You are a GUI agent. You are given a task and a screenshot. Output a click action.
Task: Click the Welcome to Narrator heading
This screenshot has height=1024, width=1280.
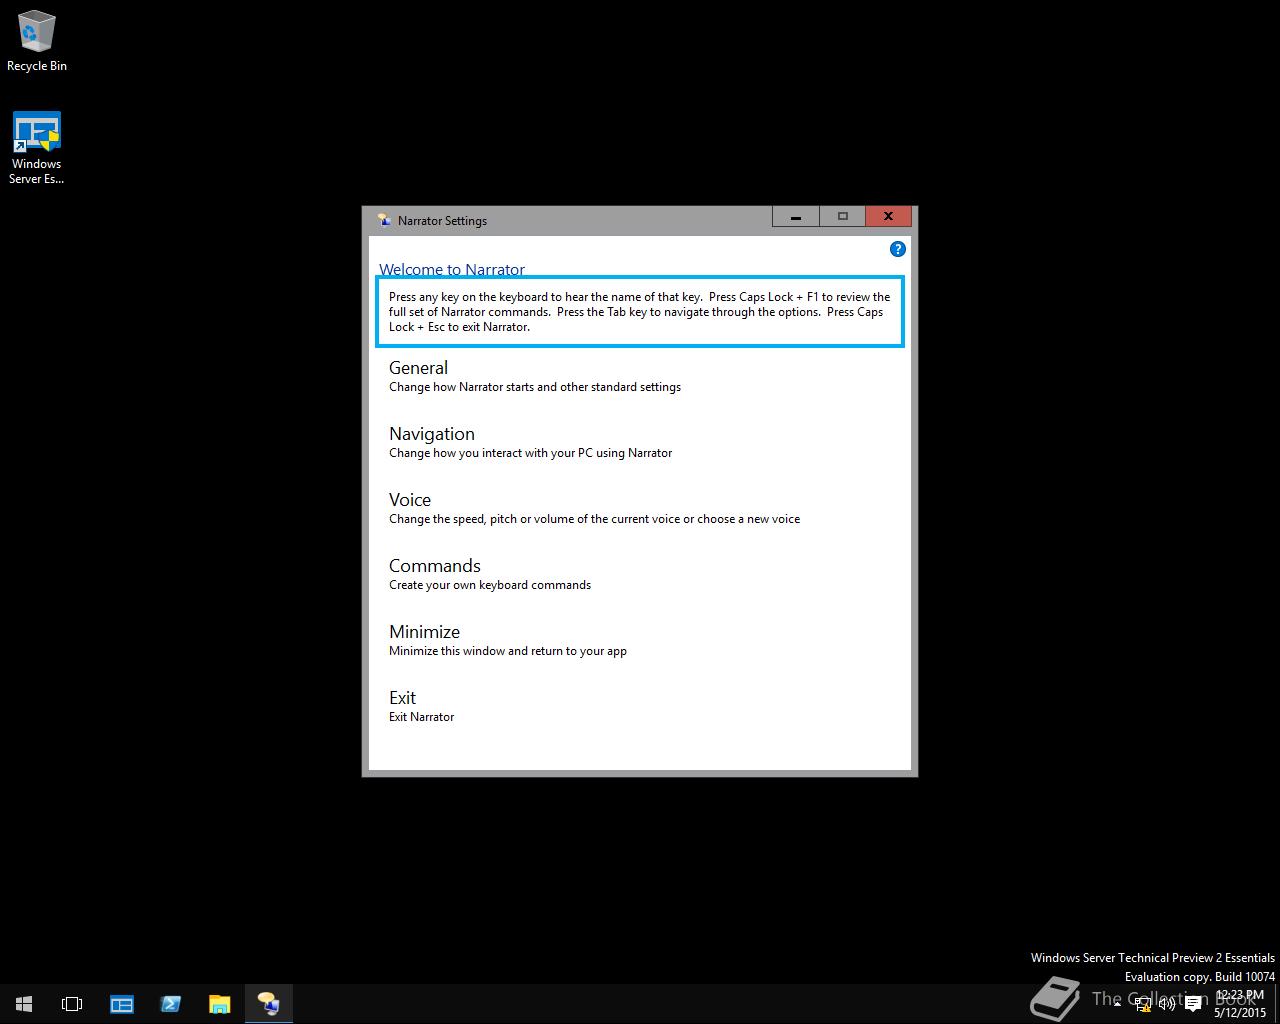[x=452, y=269]
